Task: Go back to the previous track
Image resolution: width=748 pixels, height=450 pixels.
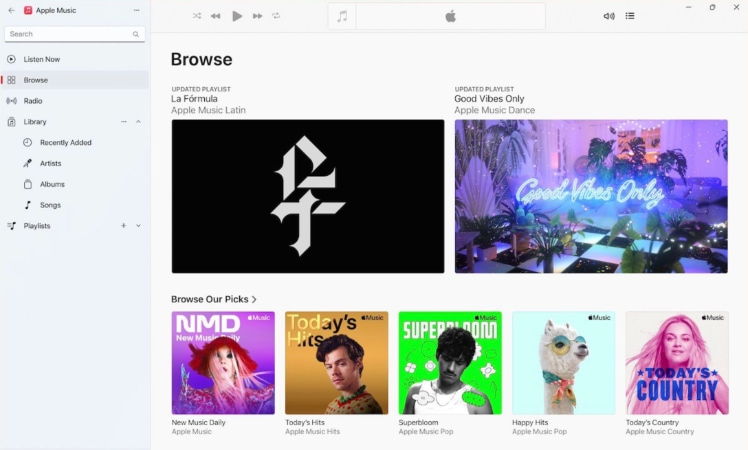Action: pos(215,16)
